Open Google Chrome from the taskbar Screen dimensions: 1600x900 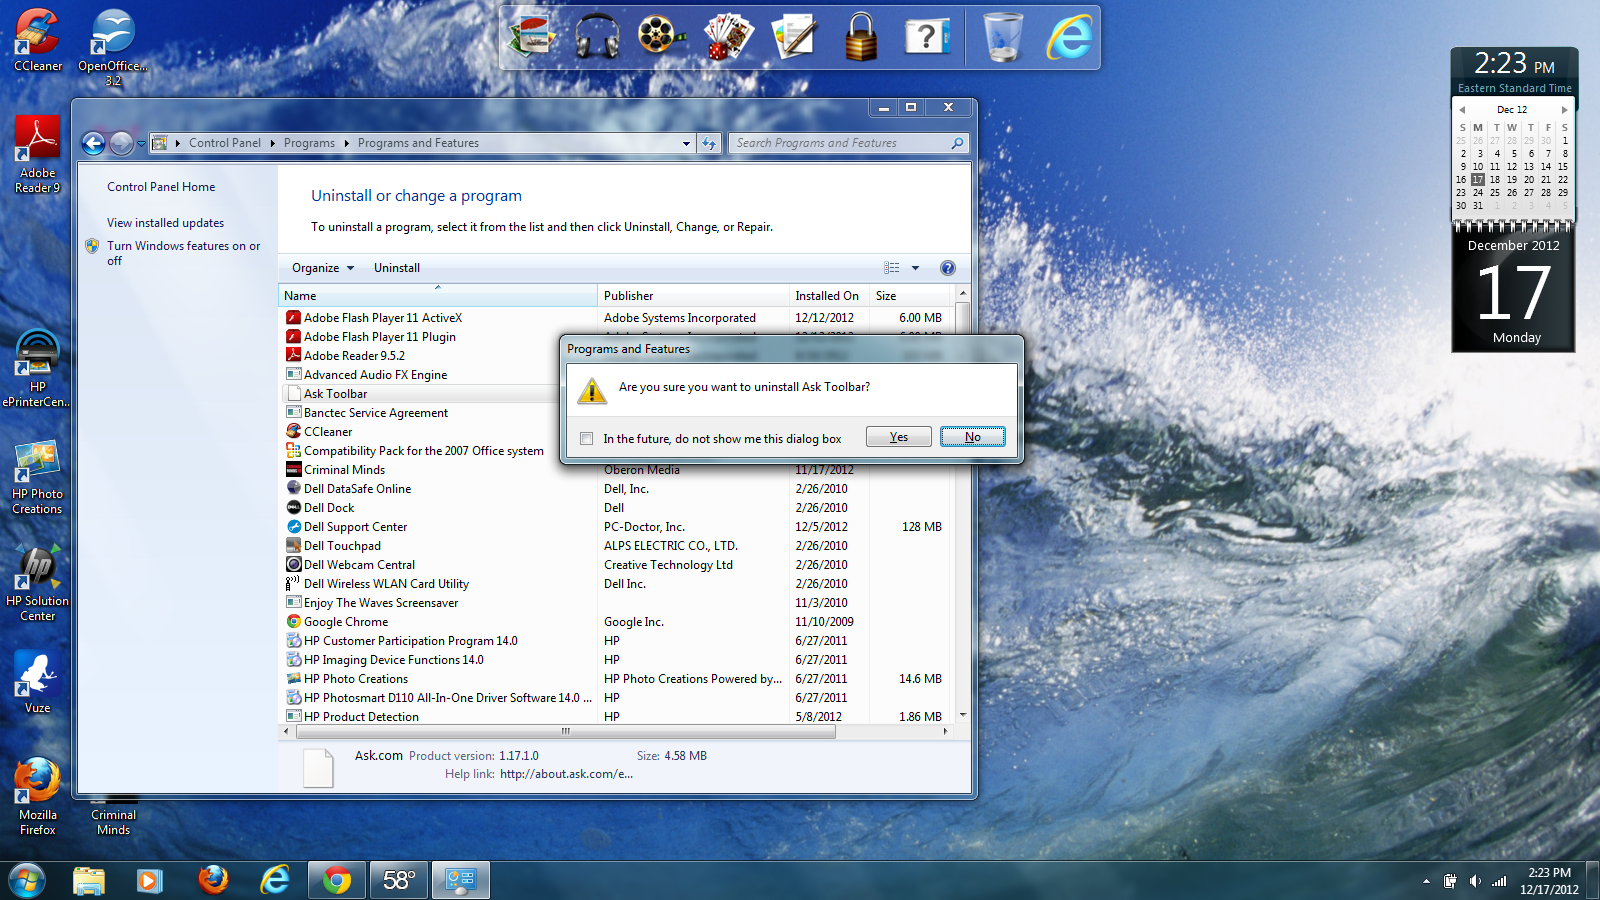(337, 880)
